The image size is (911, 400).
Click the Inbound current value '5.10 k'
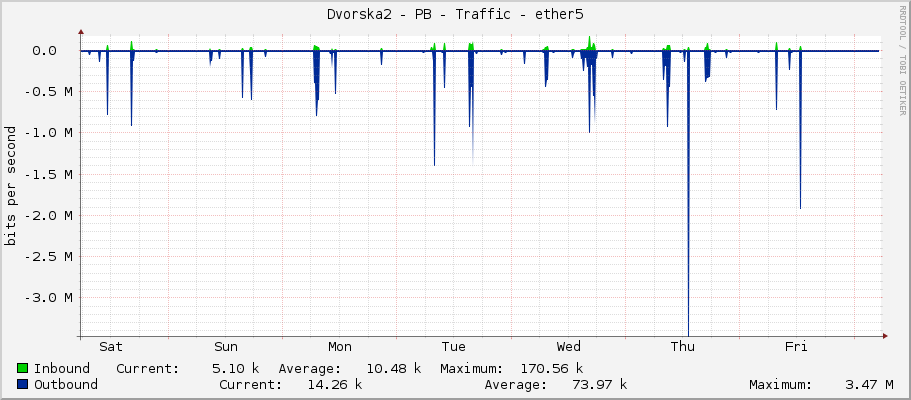click(236, 368)
